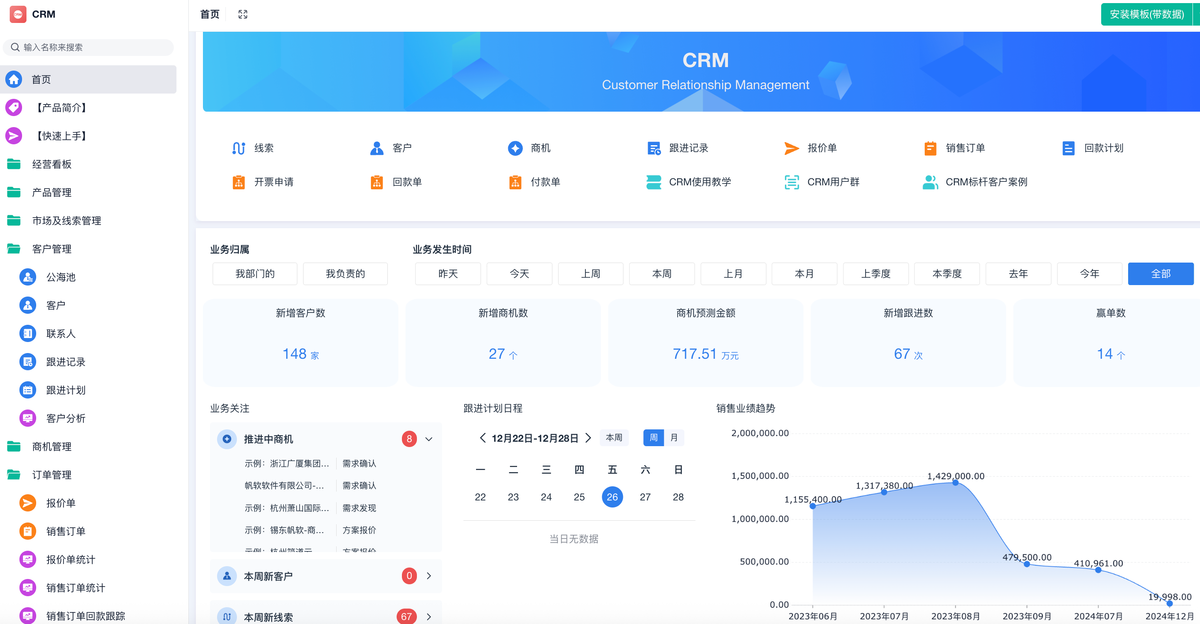Jump calendar to 本周
This screenshot has width=1200, height=624.
tap(614, 438)
